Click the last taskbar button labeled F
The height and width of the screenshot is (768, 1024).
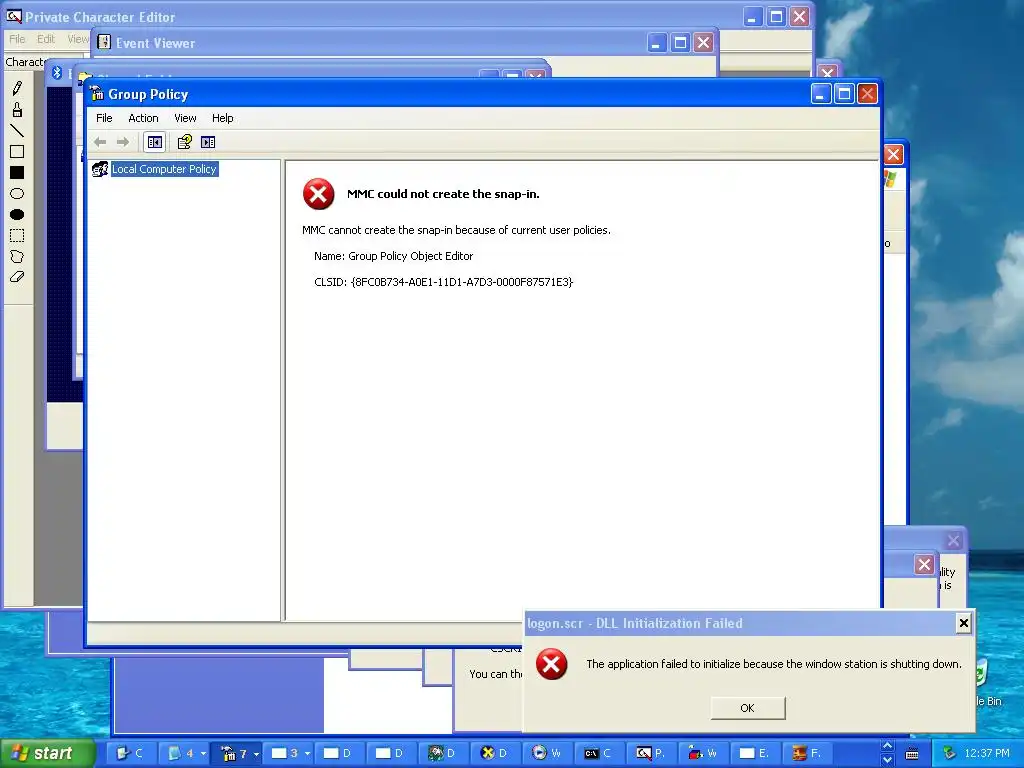pos(810,754)
